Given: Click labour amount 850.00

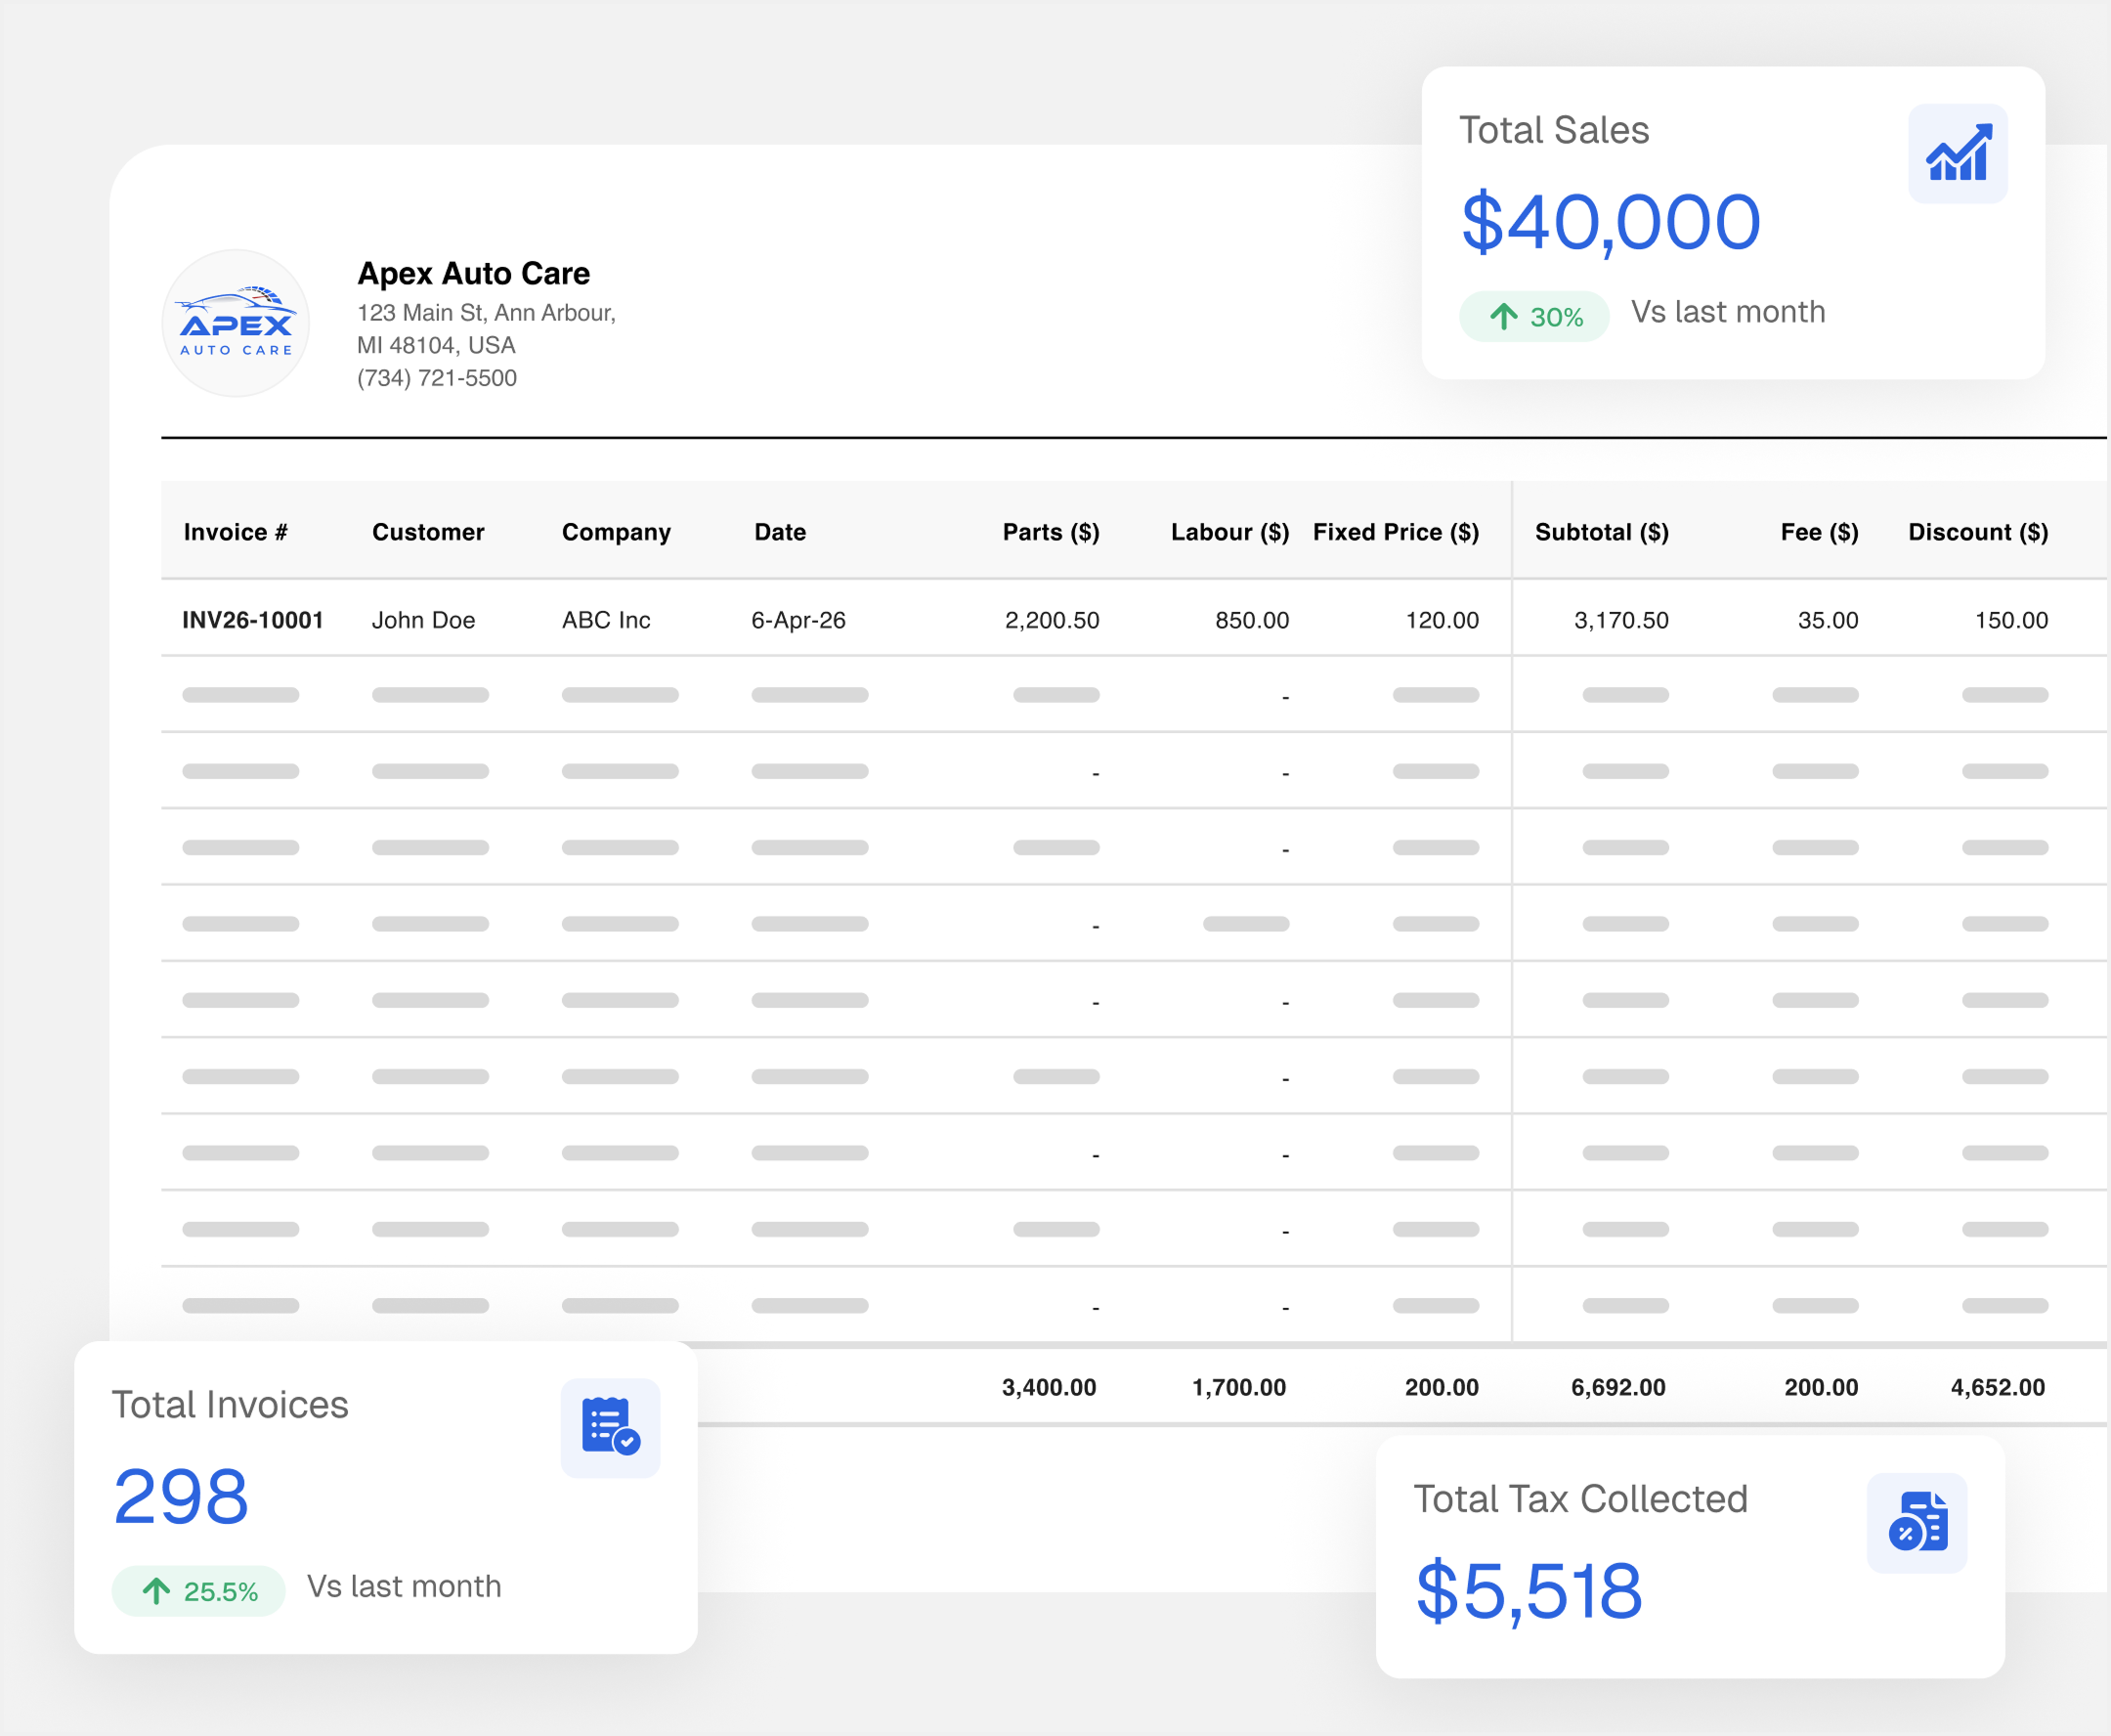Looking at the screenshot, I should 1252,620.
